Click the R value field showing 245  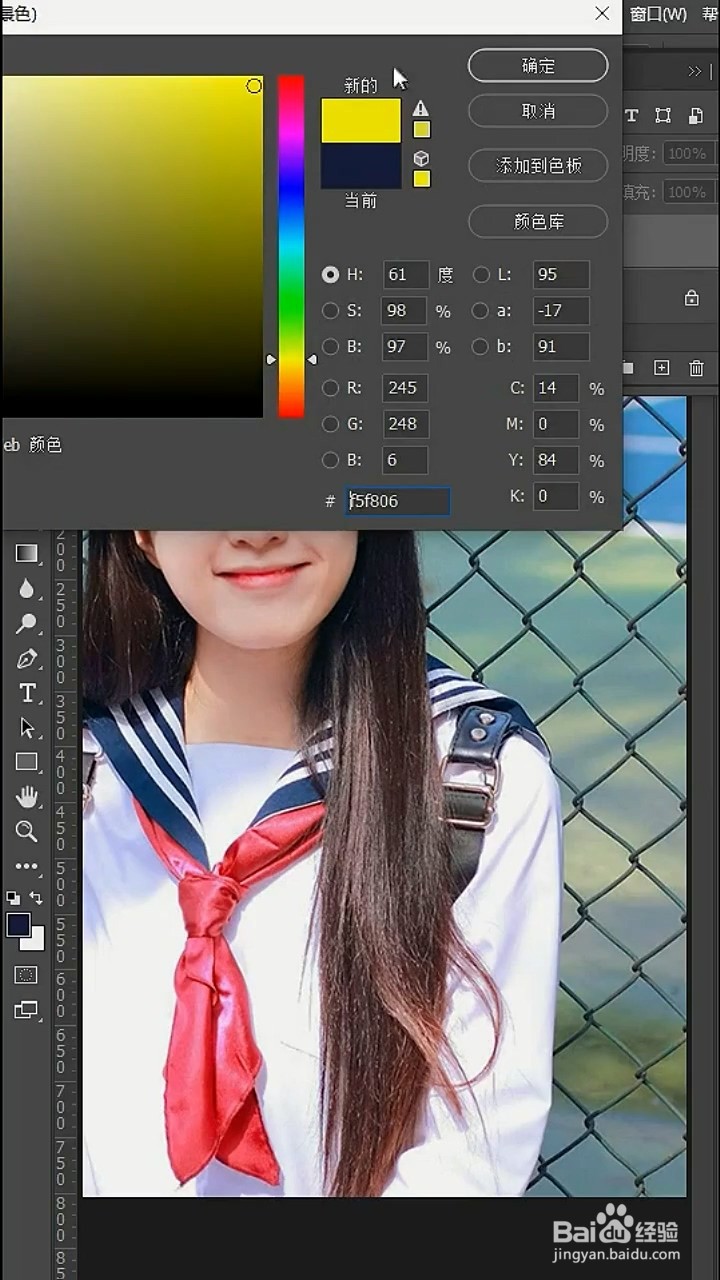click(x=405, y=388)
